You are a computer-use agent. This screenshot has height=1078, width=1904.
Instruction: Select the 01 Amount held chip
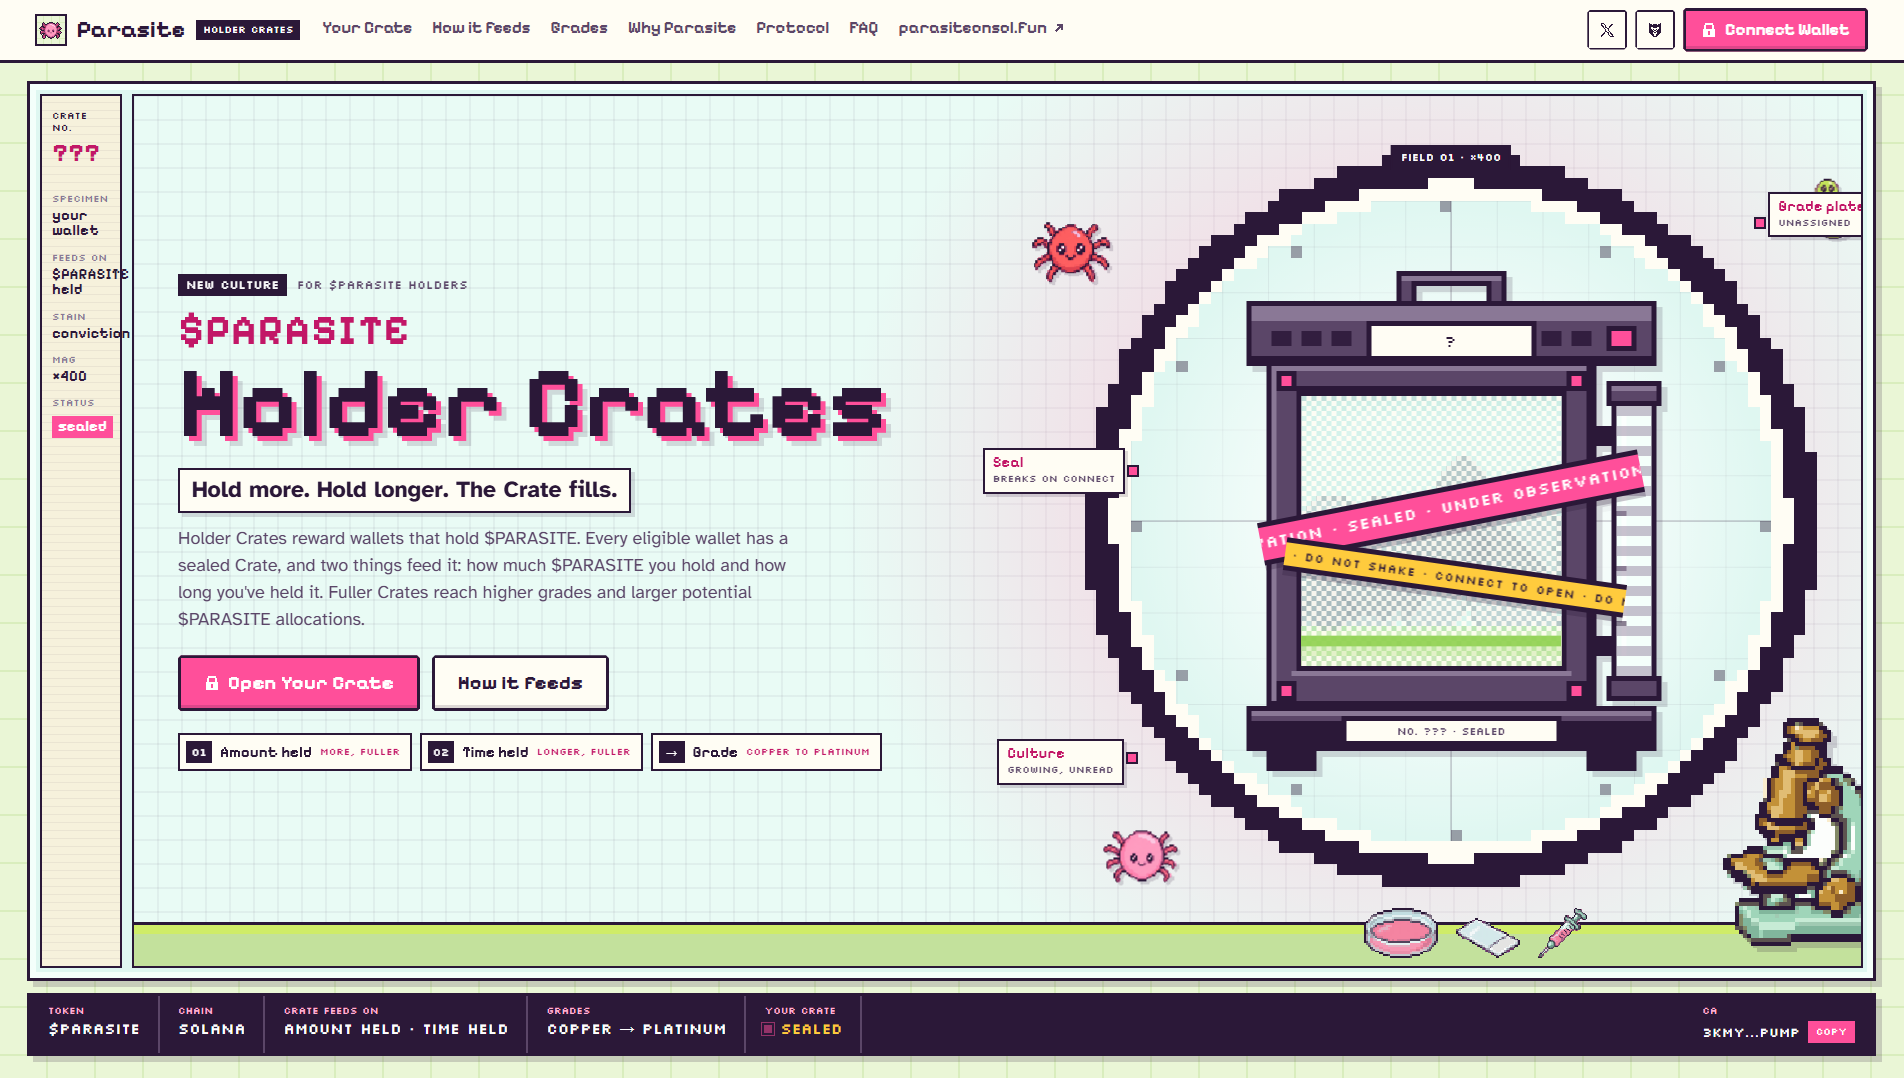click(294, 752)
